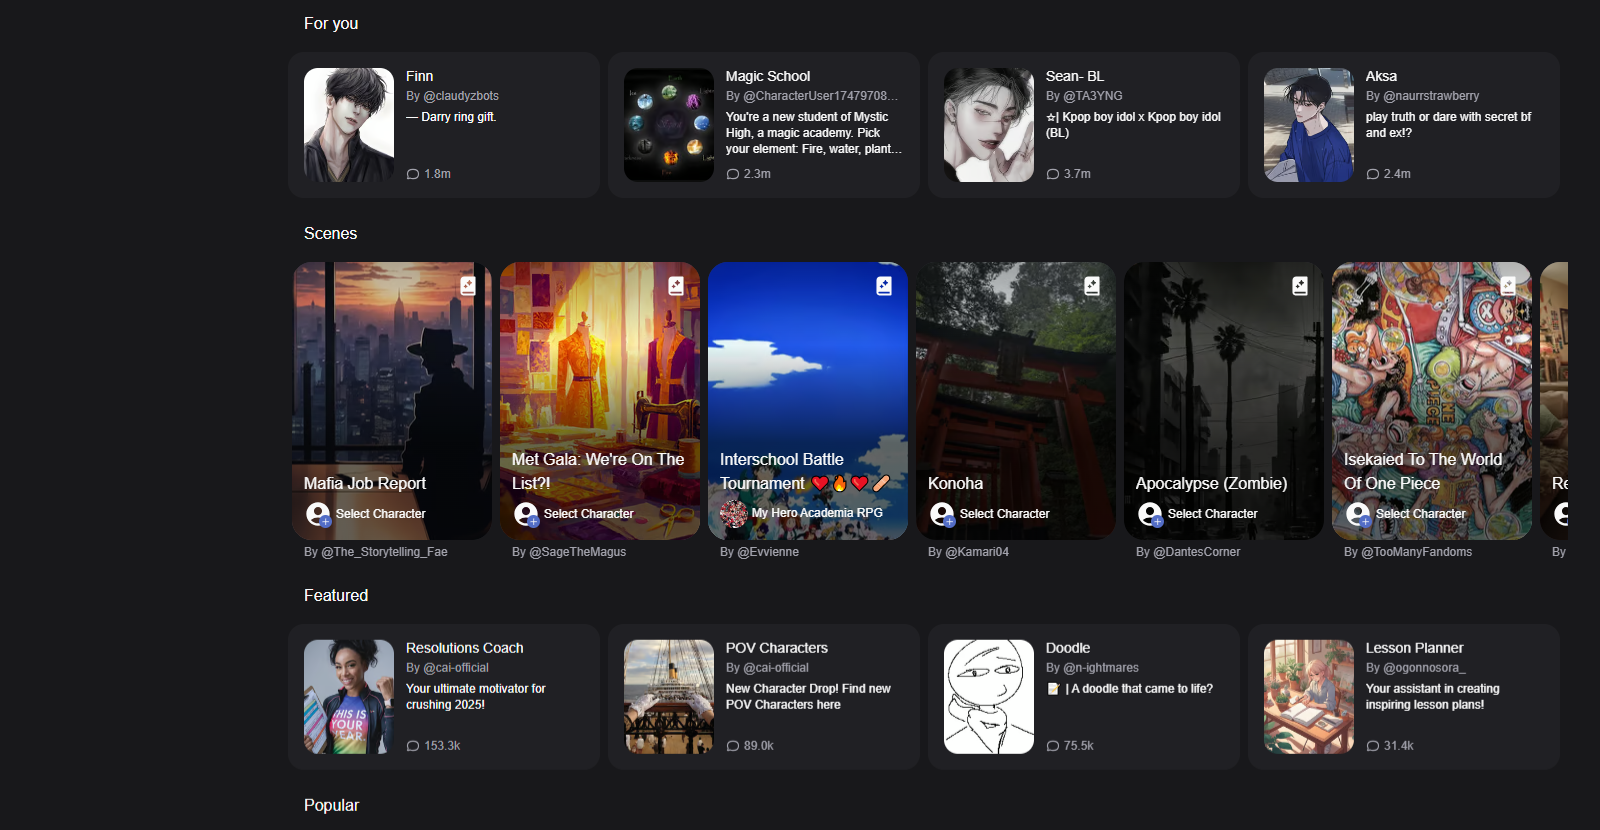Click chat count icon on Resolutions Coach card
1600x830 pixels.
click(413, 746)
